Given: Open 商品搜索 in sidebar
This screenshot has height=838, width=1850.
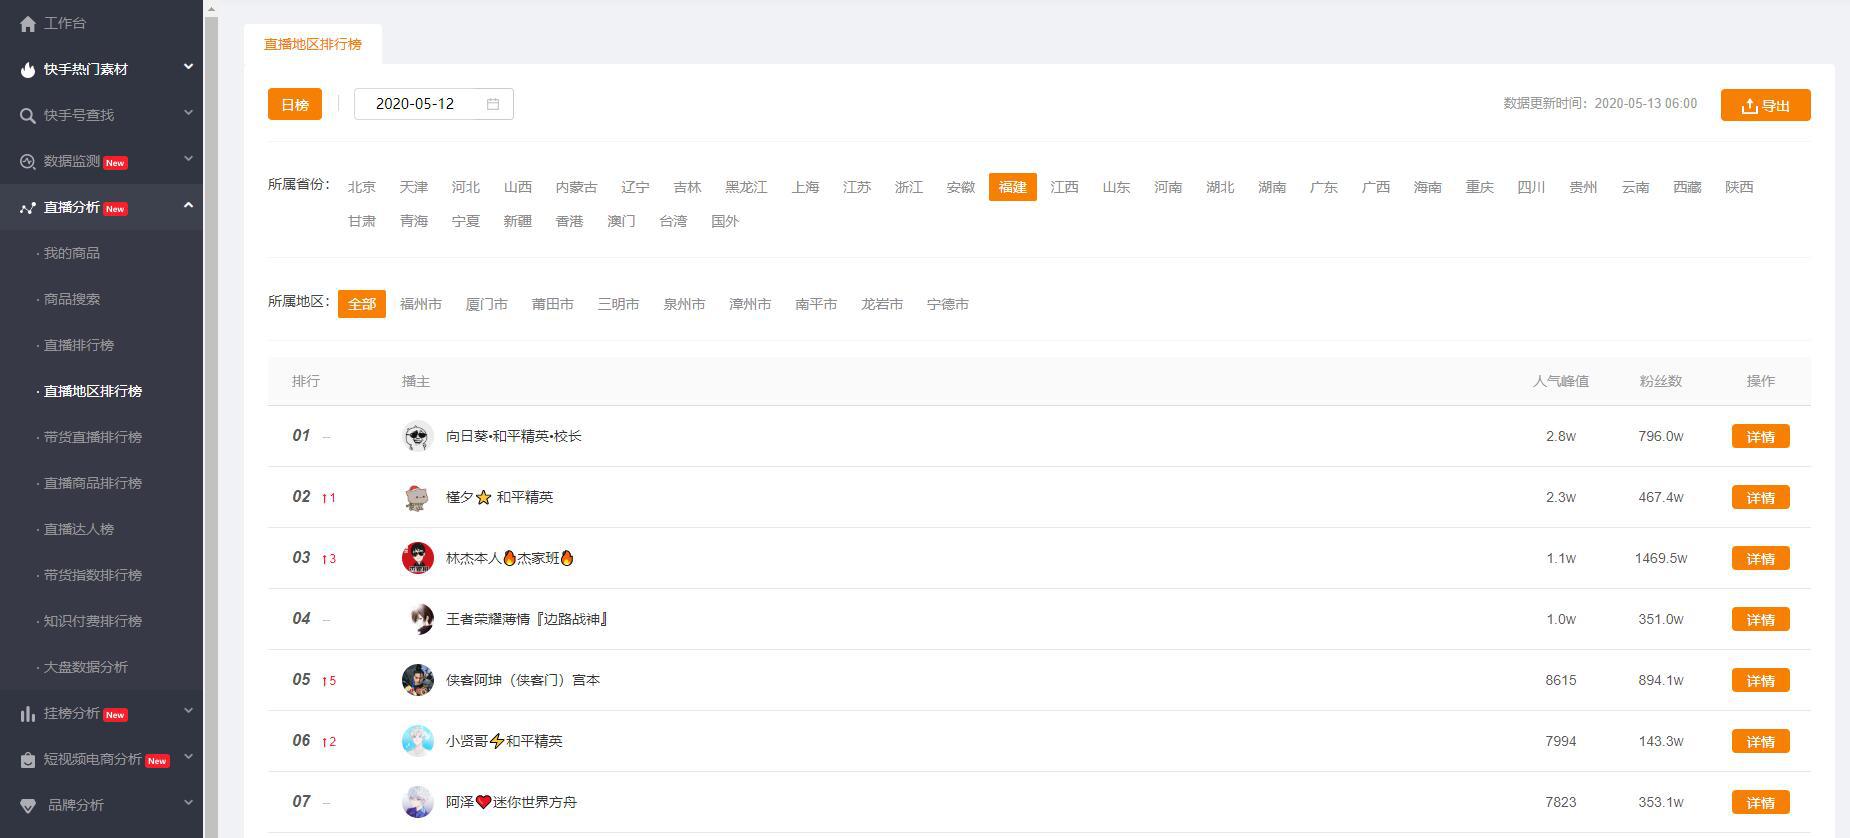Looking at the screenshot, I should pyautogui.click(x=72, y=299).
